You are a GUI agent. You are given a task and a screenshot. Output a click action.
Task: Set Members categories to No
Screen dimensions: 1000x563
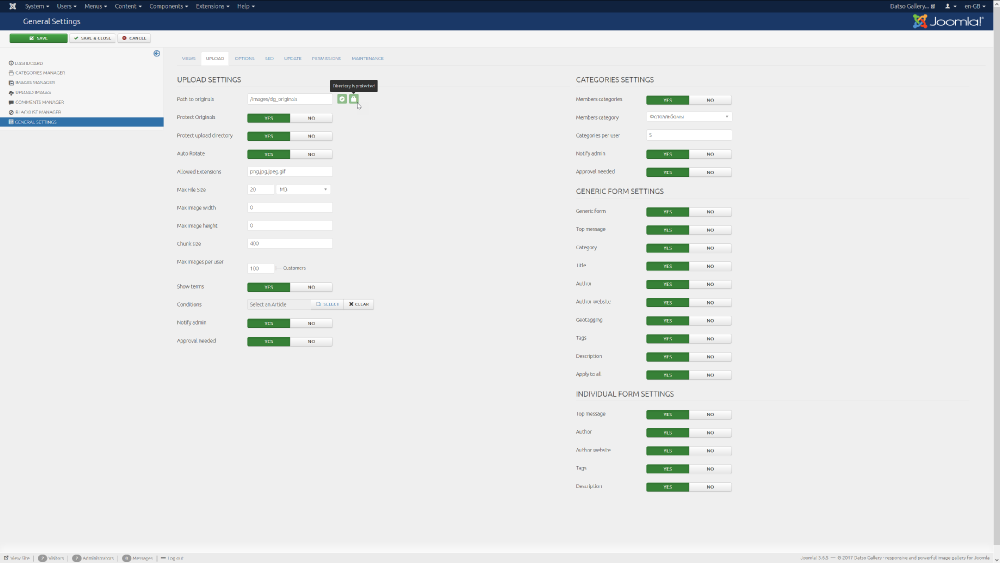tap(710, 100)
